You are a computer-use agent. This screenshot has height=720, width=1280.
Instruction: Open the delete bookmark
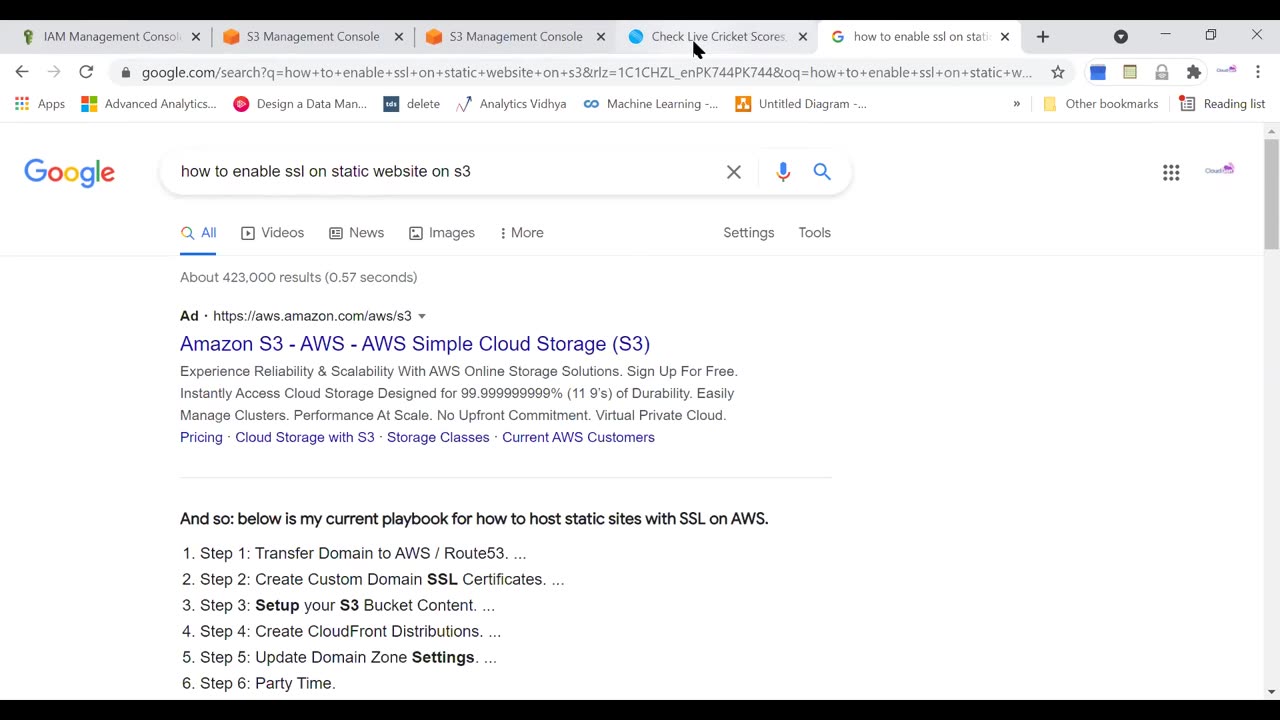coord(412,104)
